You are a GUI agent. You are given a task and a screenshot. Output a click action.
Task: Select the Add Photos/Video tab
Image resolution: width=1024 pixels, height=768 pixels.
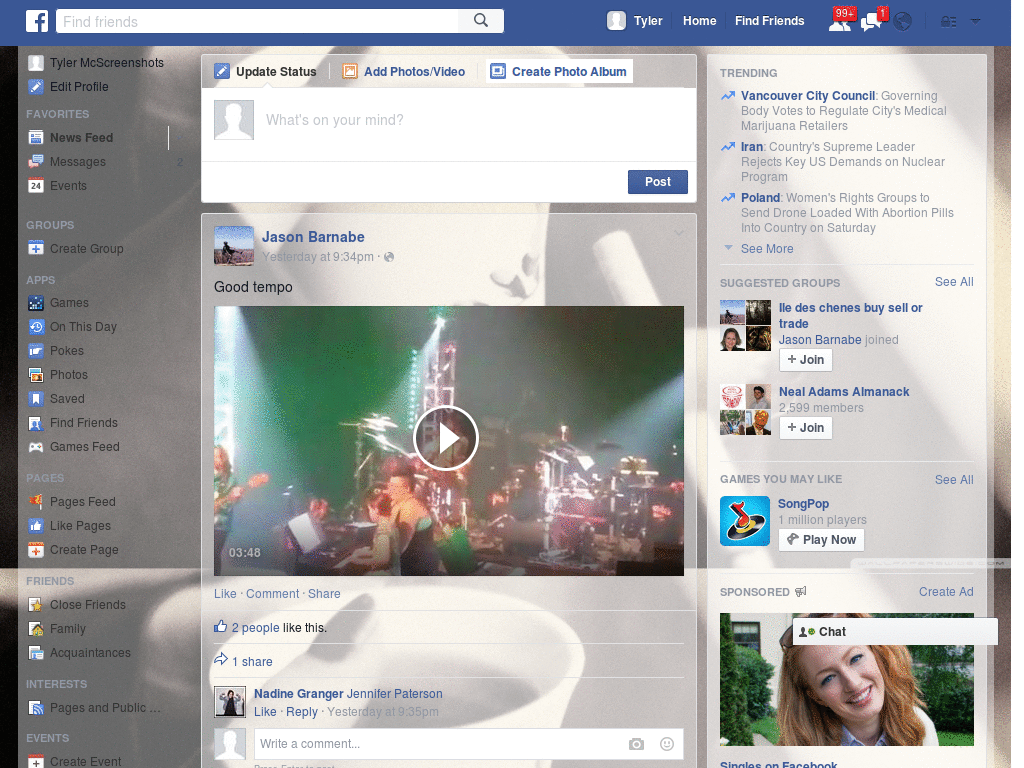(404, 71)
